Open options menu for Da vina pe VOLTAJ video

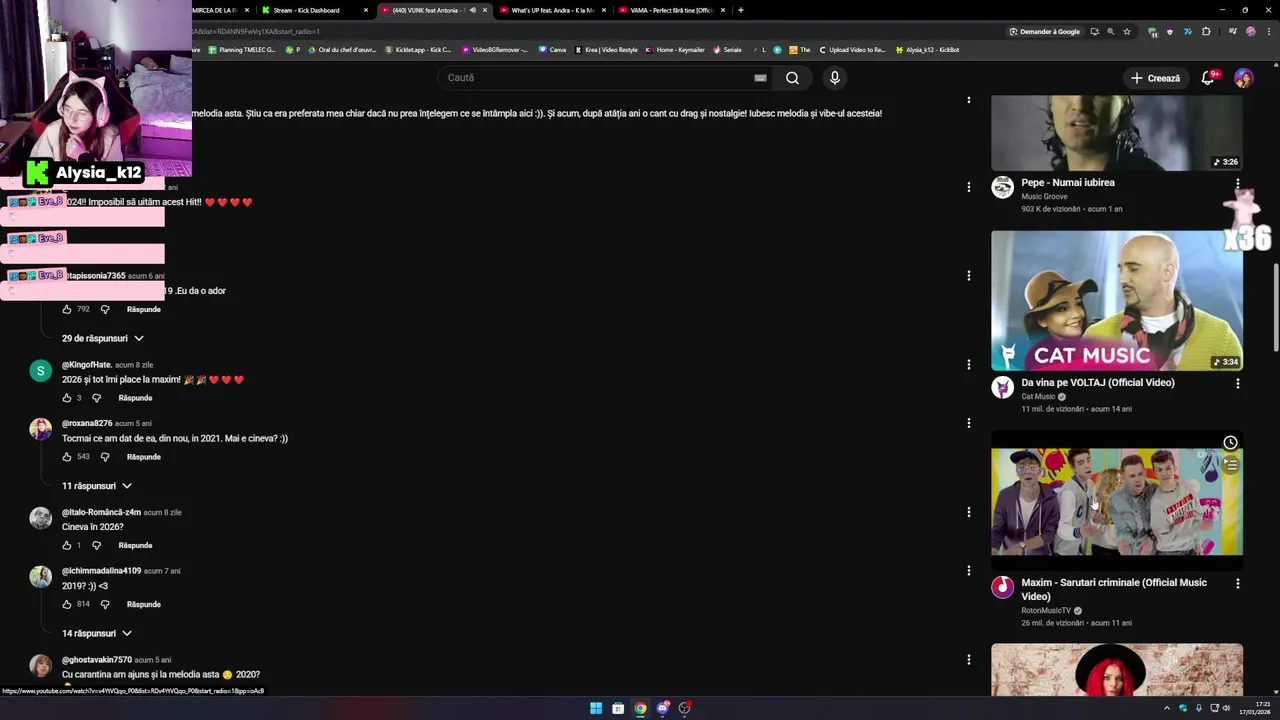point(1238,383)
